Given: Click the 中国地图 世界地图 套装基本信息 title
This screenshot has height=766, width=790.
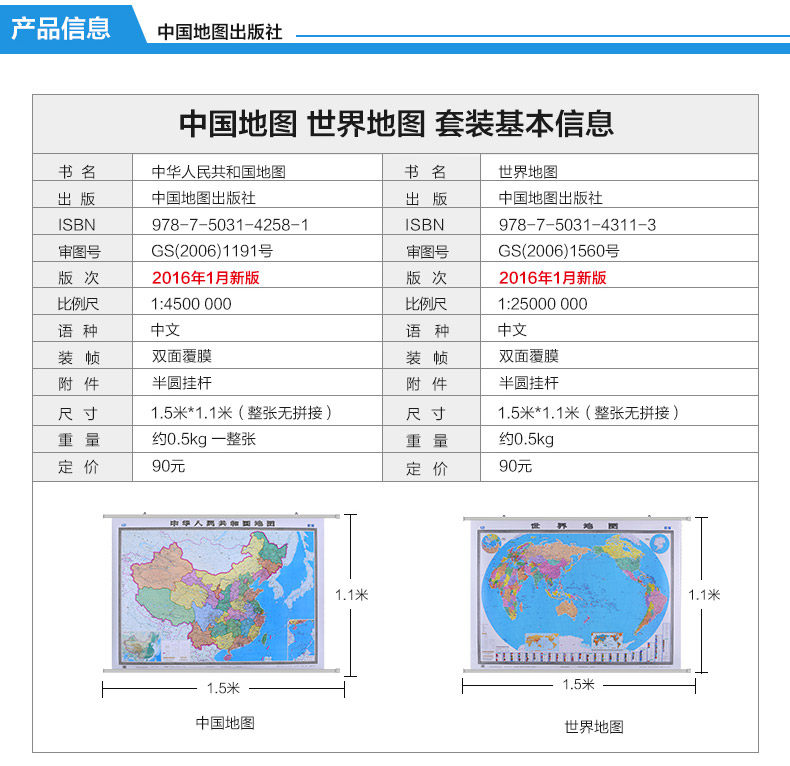Looking at the screenshot, I should (x=396, y=123).
